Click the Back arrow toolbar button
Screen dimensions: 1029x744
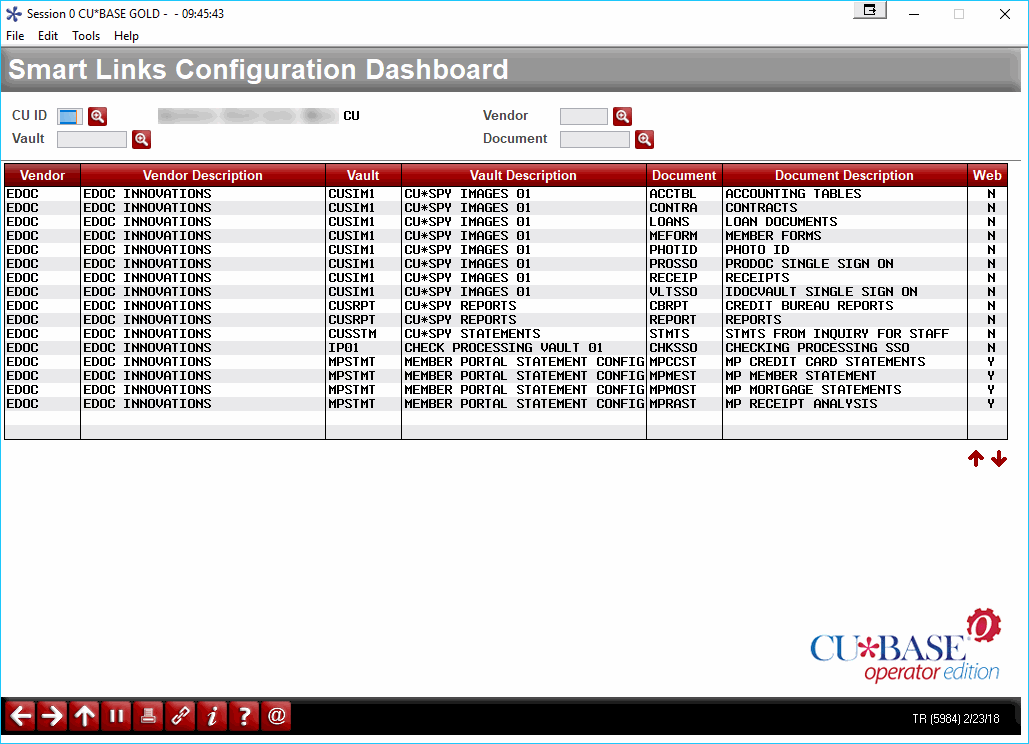point(20,716)
